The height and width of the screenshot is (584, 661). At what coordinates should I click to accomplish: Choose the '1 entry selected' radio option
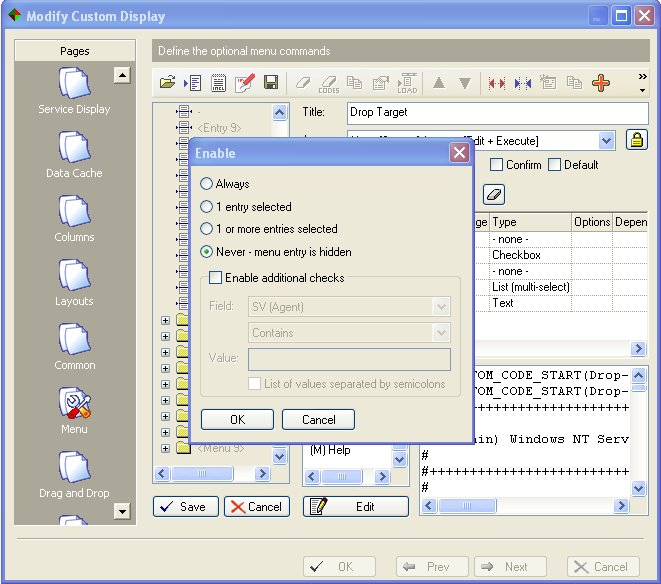207,207
